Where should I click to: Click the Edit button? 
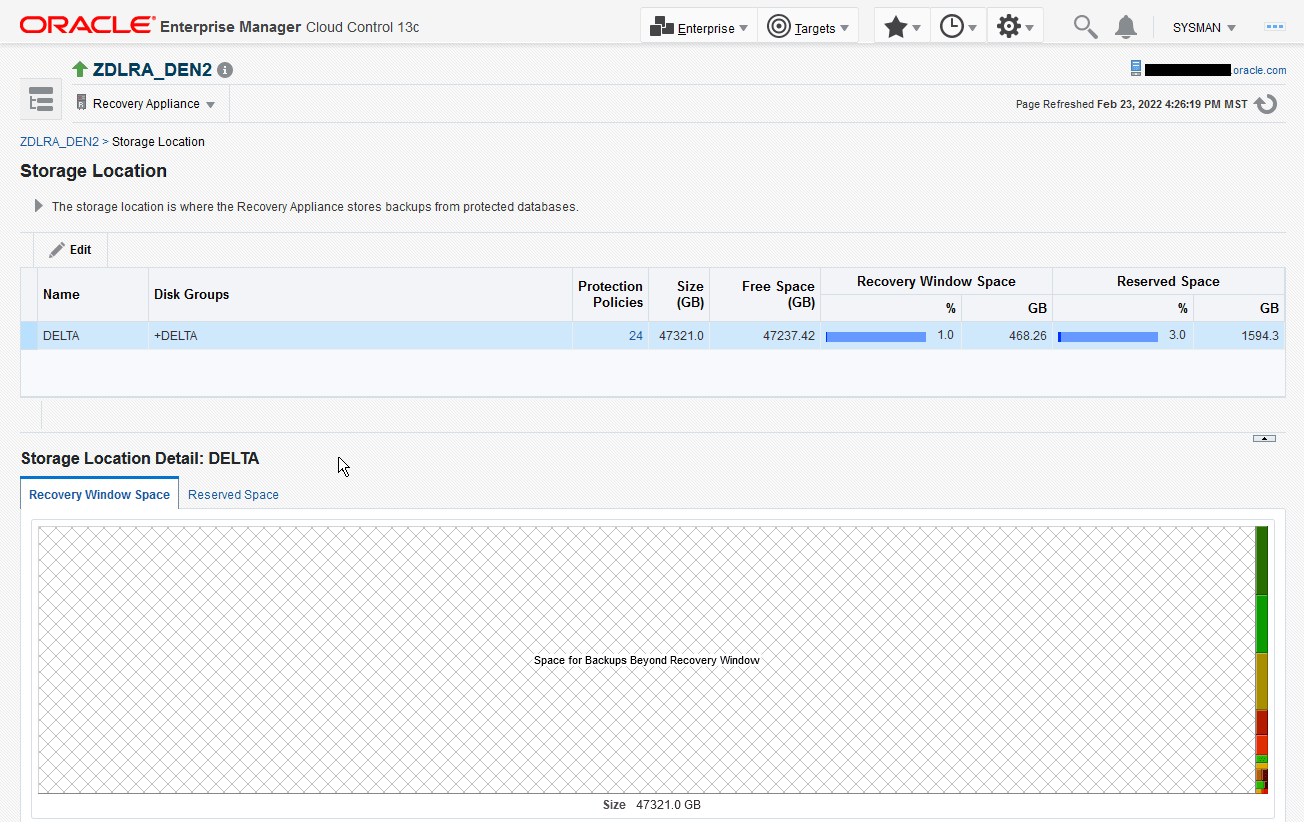pos(70,250)
